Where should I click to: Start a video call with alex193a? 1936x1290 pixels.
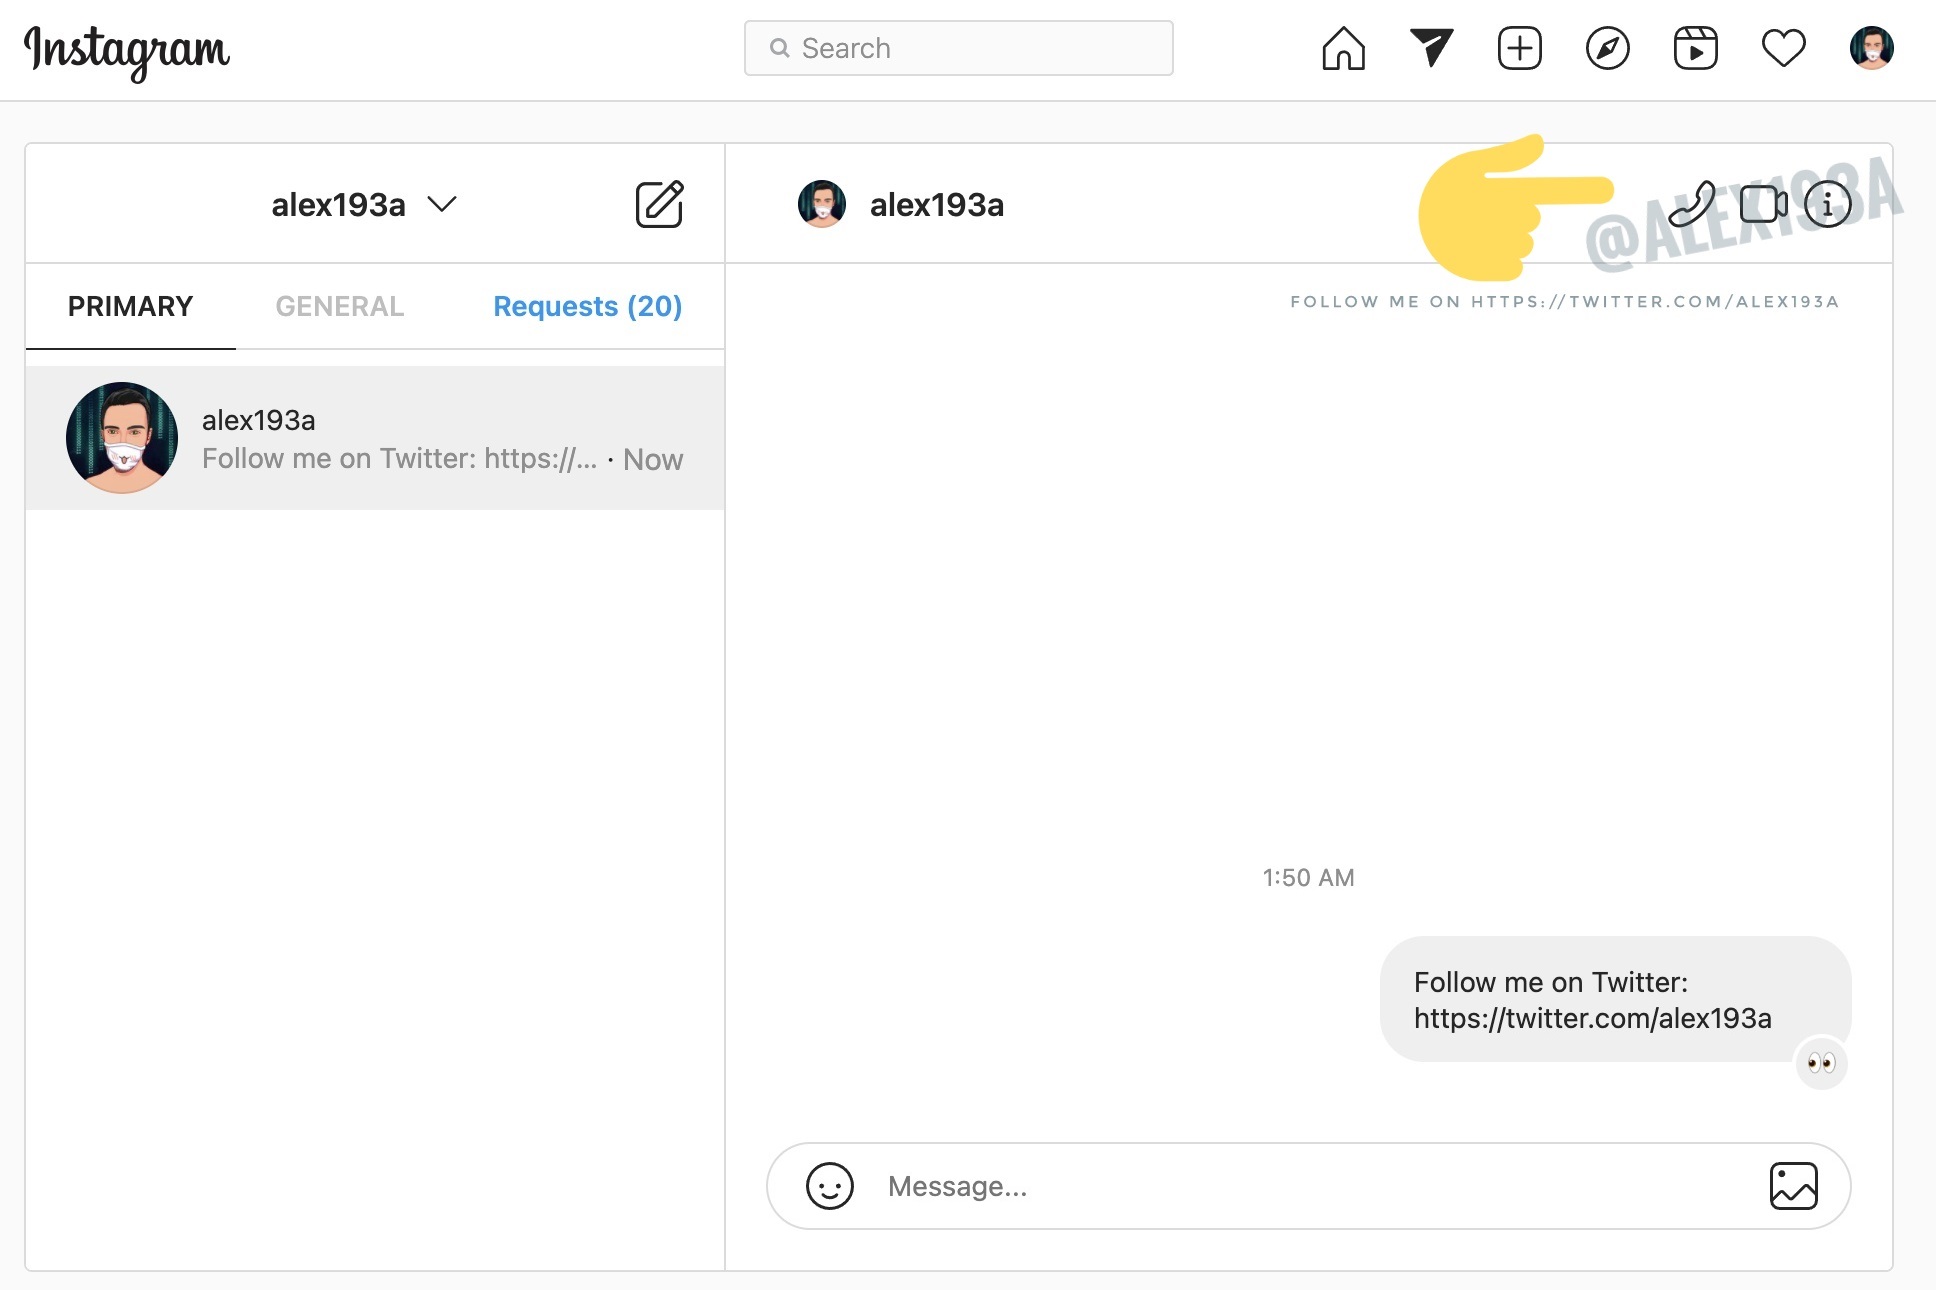(x=1762, y=204)
